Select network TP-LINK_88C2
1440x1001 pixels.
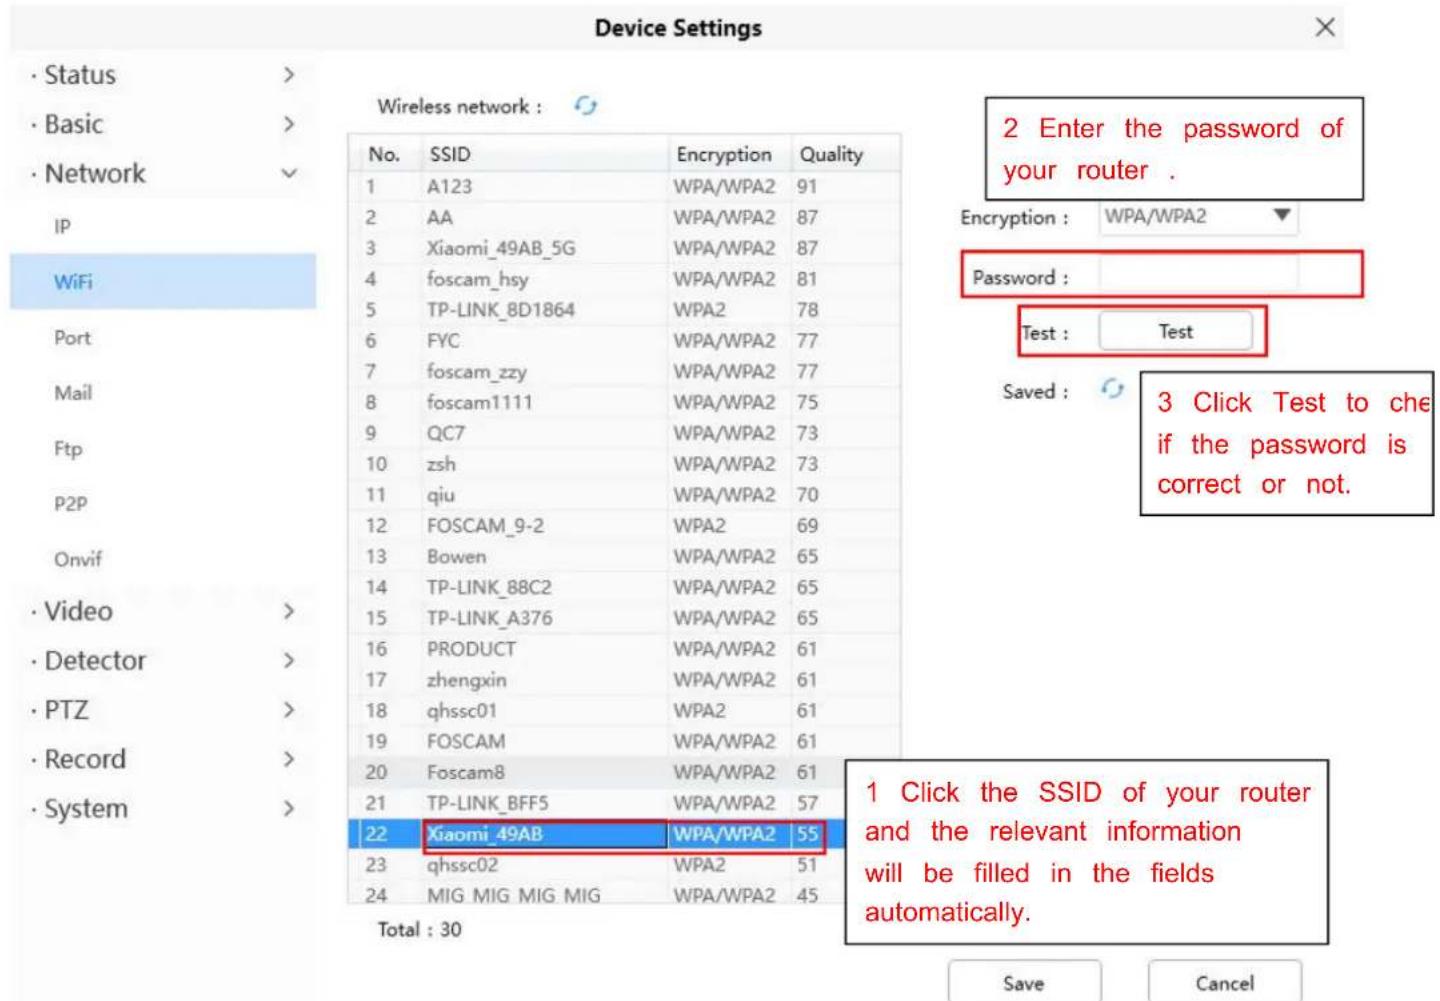point(625,587)
